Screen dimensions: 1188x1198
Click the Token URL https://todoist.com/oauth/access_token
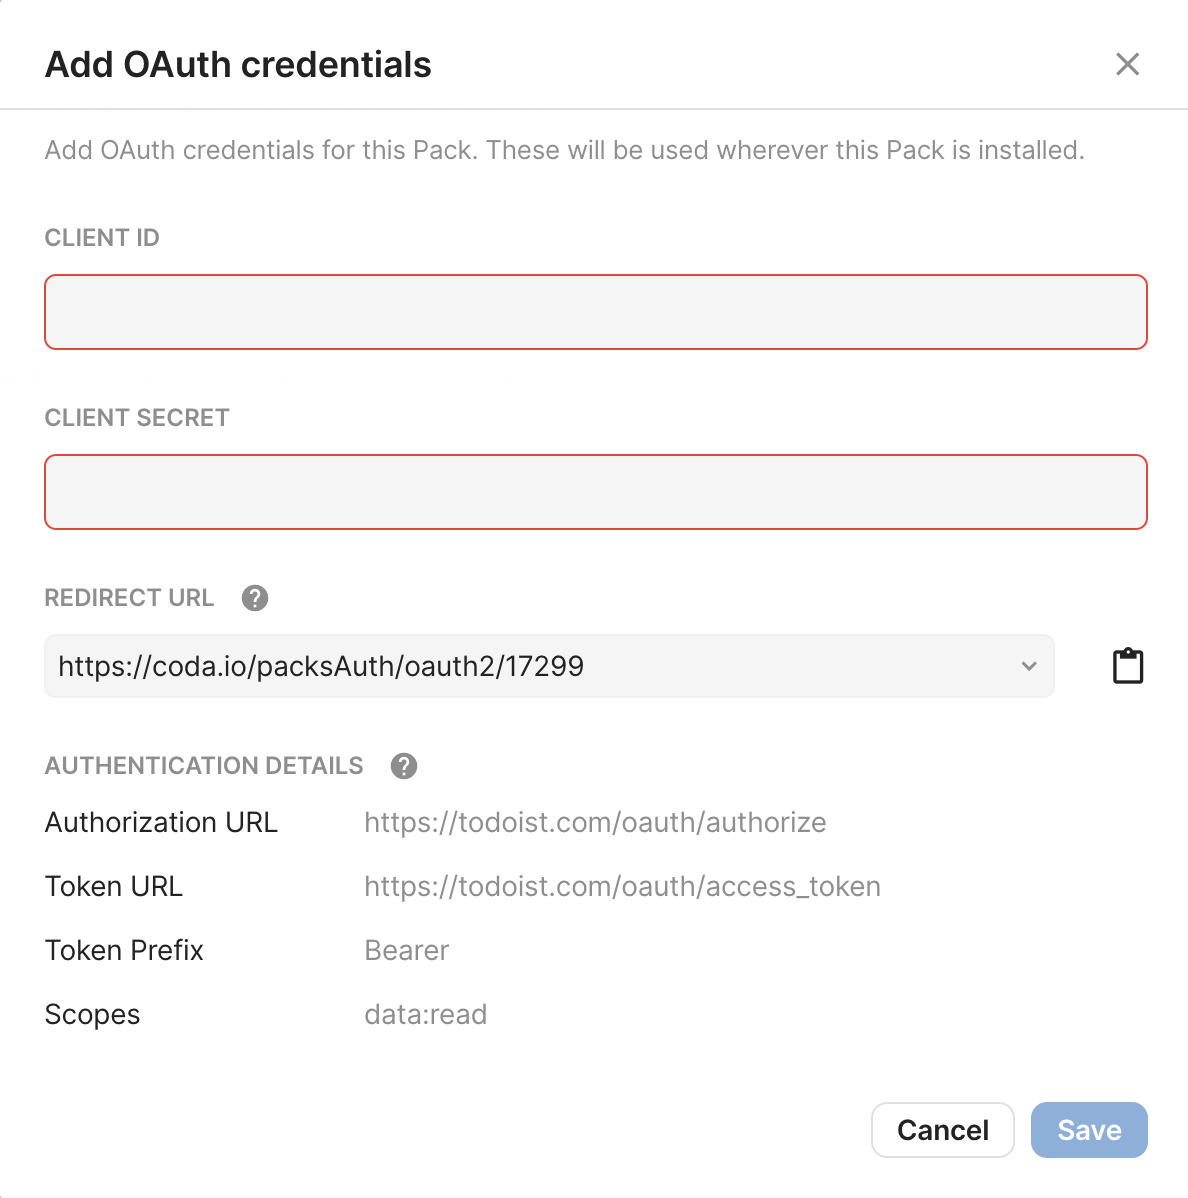coord(622,886)
